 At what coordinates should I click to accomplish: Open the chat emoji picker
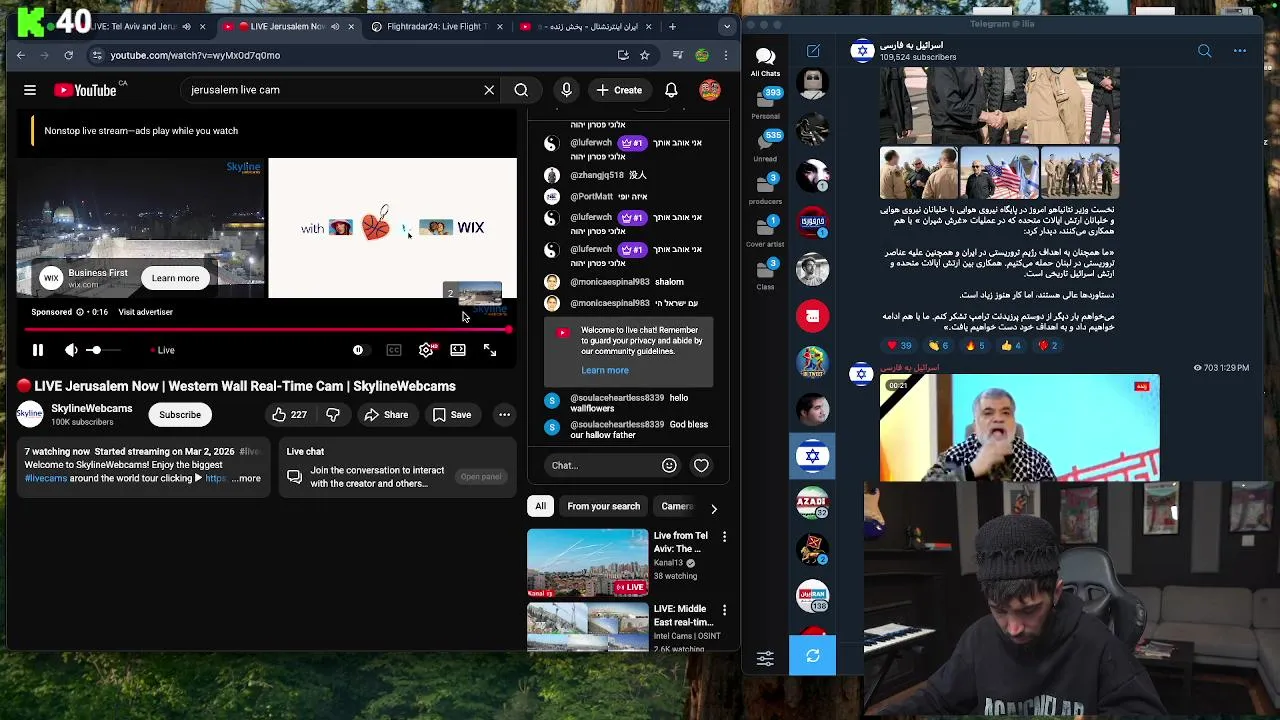(x=669, y=465)
